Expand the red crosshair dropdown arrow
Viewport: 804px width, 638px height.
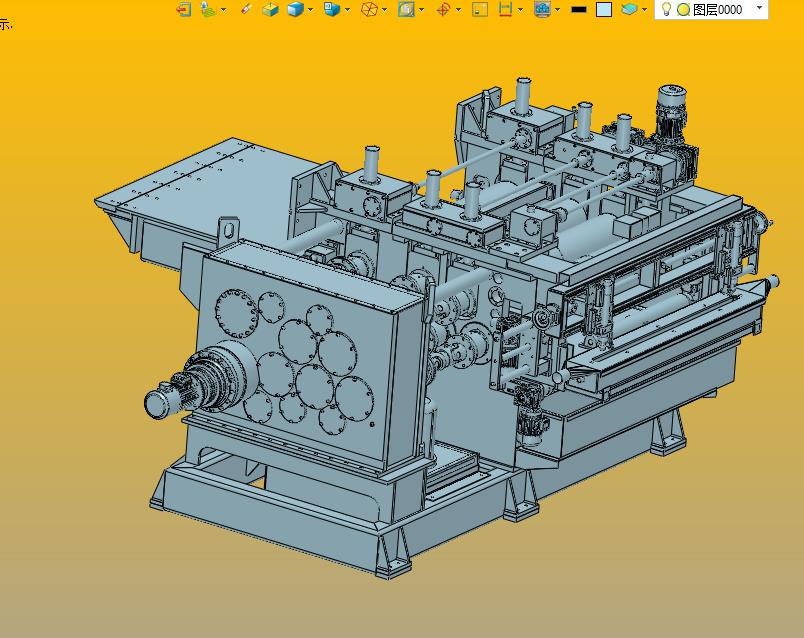pos(458,10)
